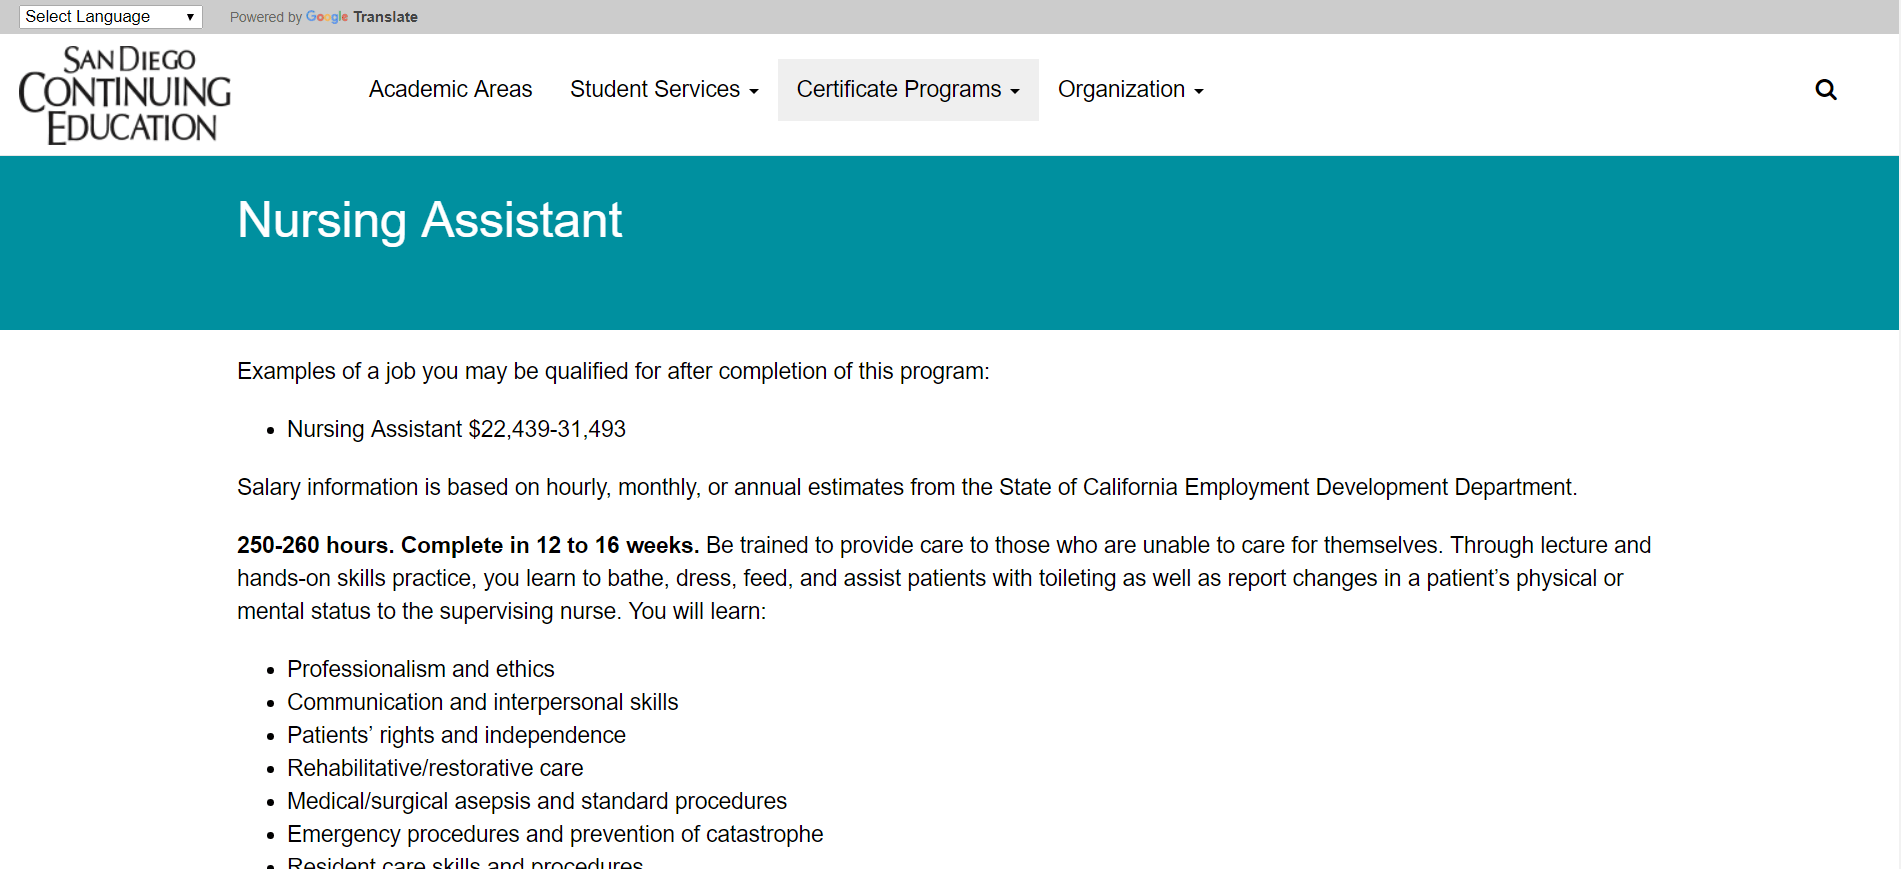Click the "Professionalism and ethics" list item
The width and height of the screenshot is (1901, 869).
(420, 669)
